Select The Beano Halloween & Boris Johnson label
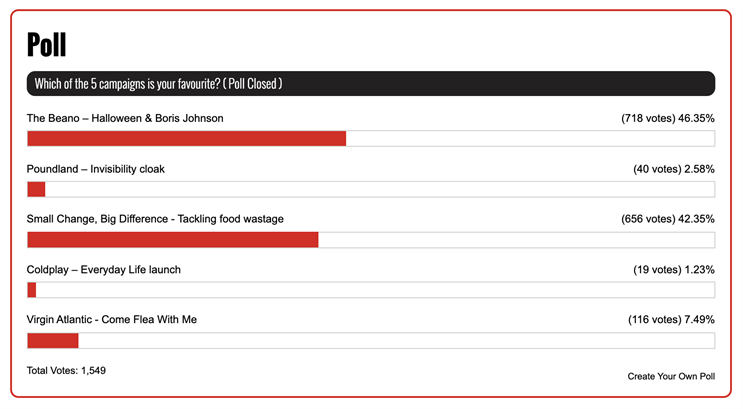The image size is (743, 409). [x=125, y=118]
